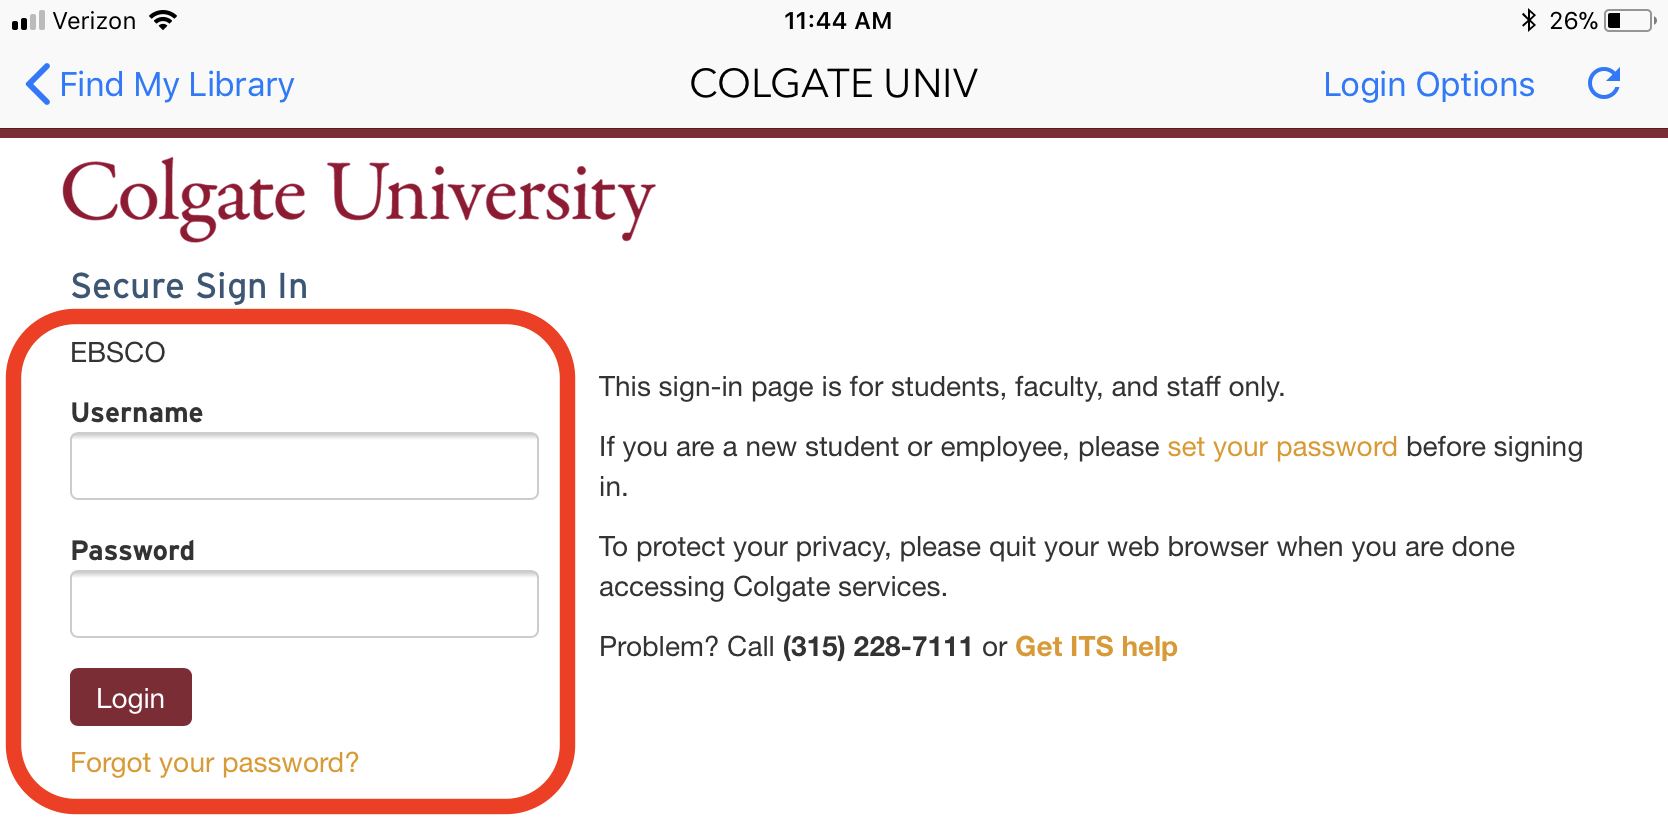
Task: Click inside the Password field
Action: pyautogui.click(x=304, y=604)
